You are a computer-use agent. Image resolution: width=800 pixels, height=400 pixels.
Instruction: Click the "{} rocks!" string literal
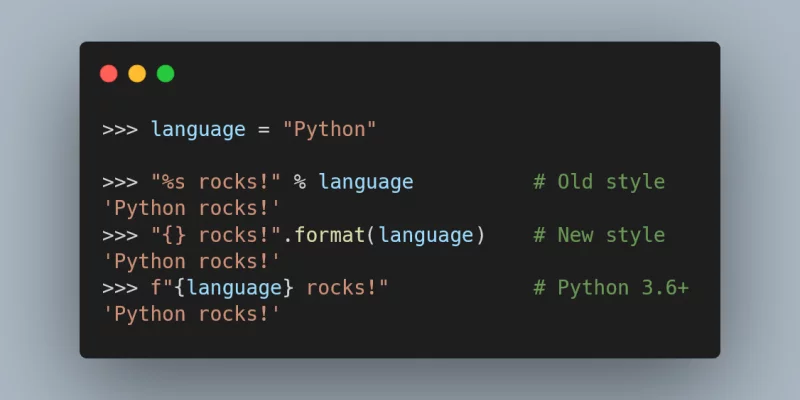pyautogui.click(x=216, y=235)
